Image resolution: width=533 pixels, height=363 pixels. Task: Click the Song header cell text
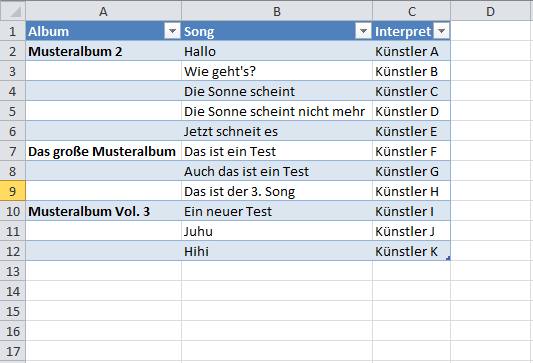coord(199,32)
